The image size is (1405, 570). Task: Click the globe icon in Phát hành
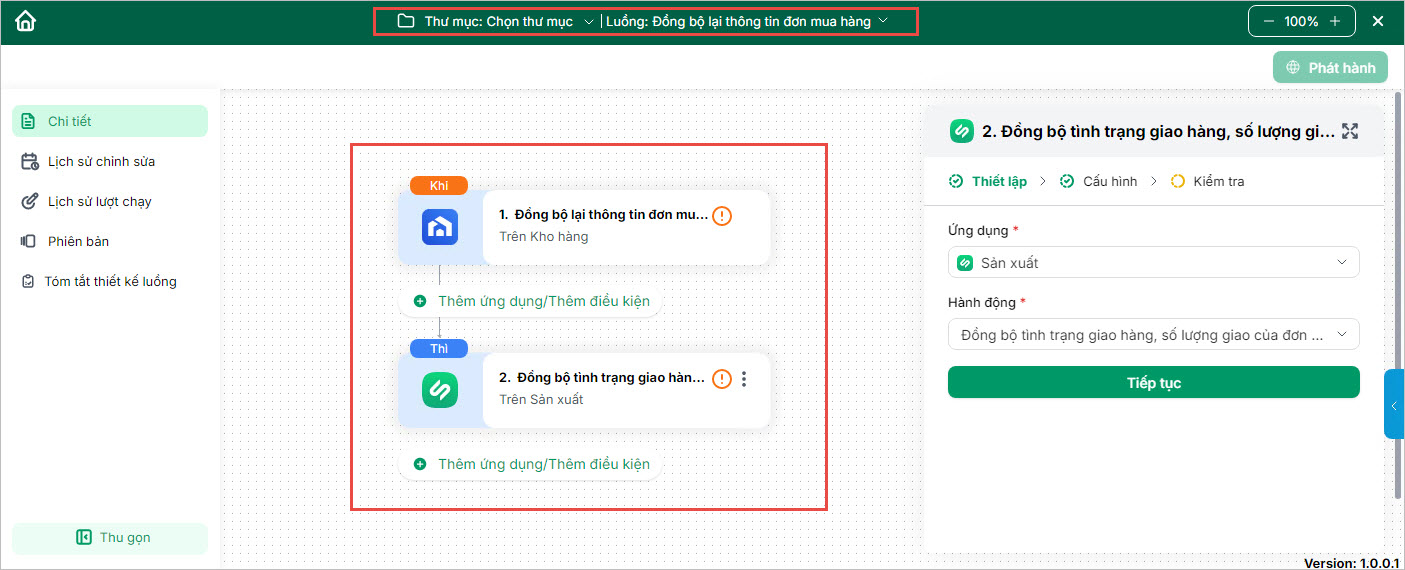point(1292,68)
